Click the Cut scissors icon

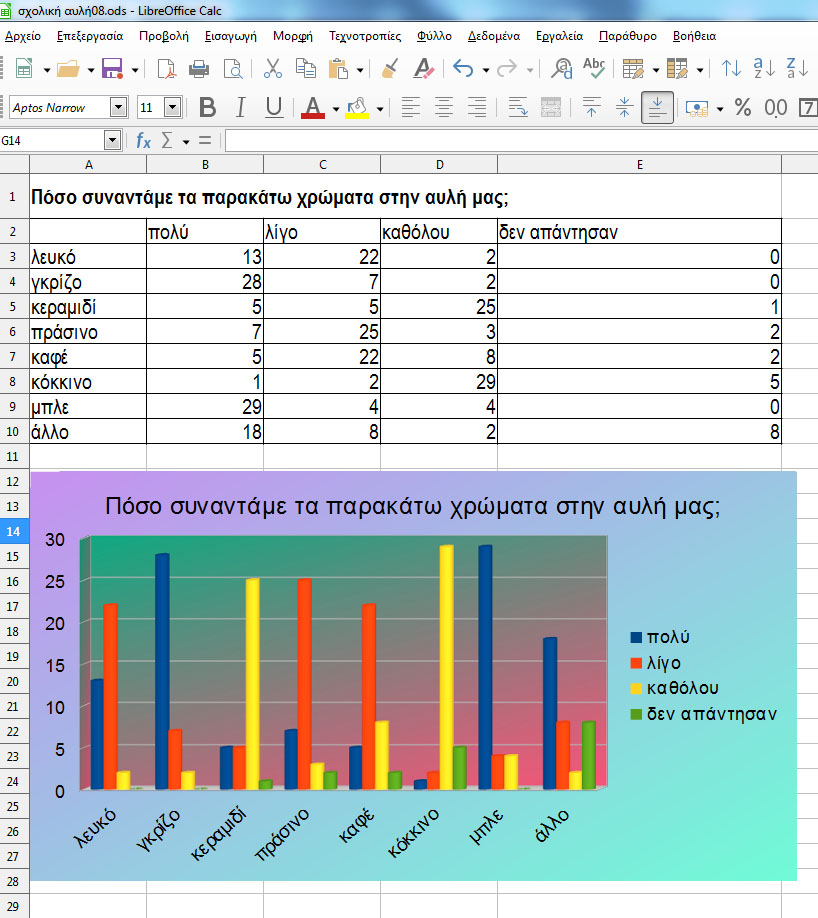(x=272, y=69)
